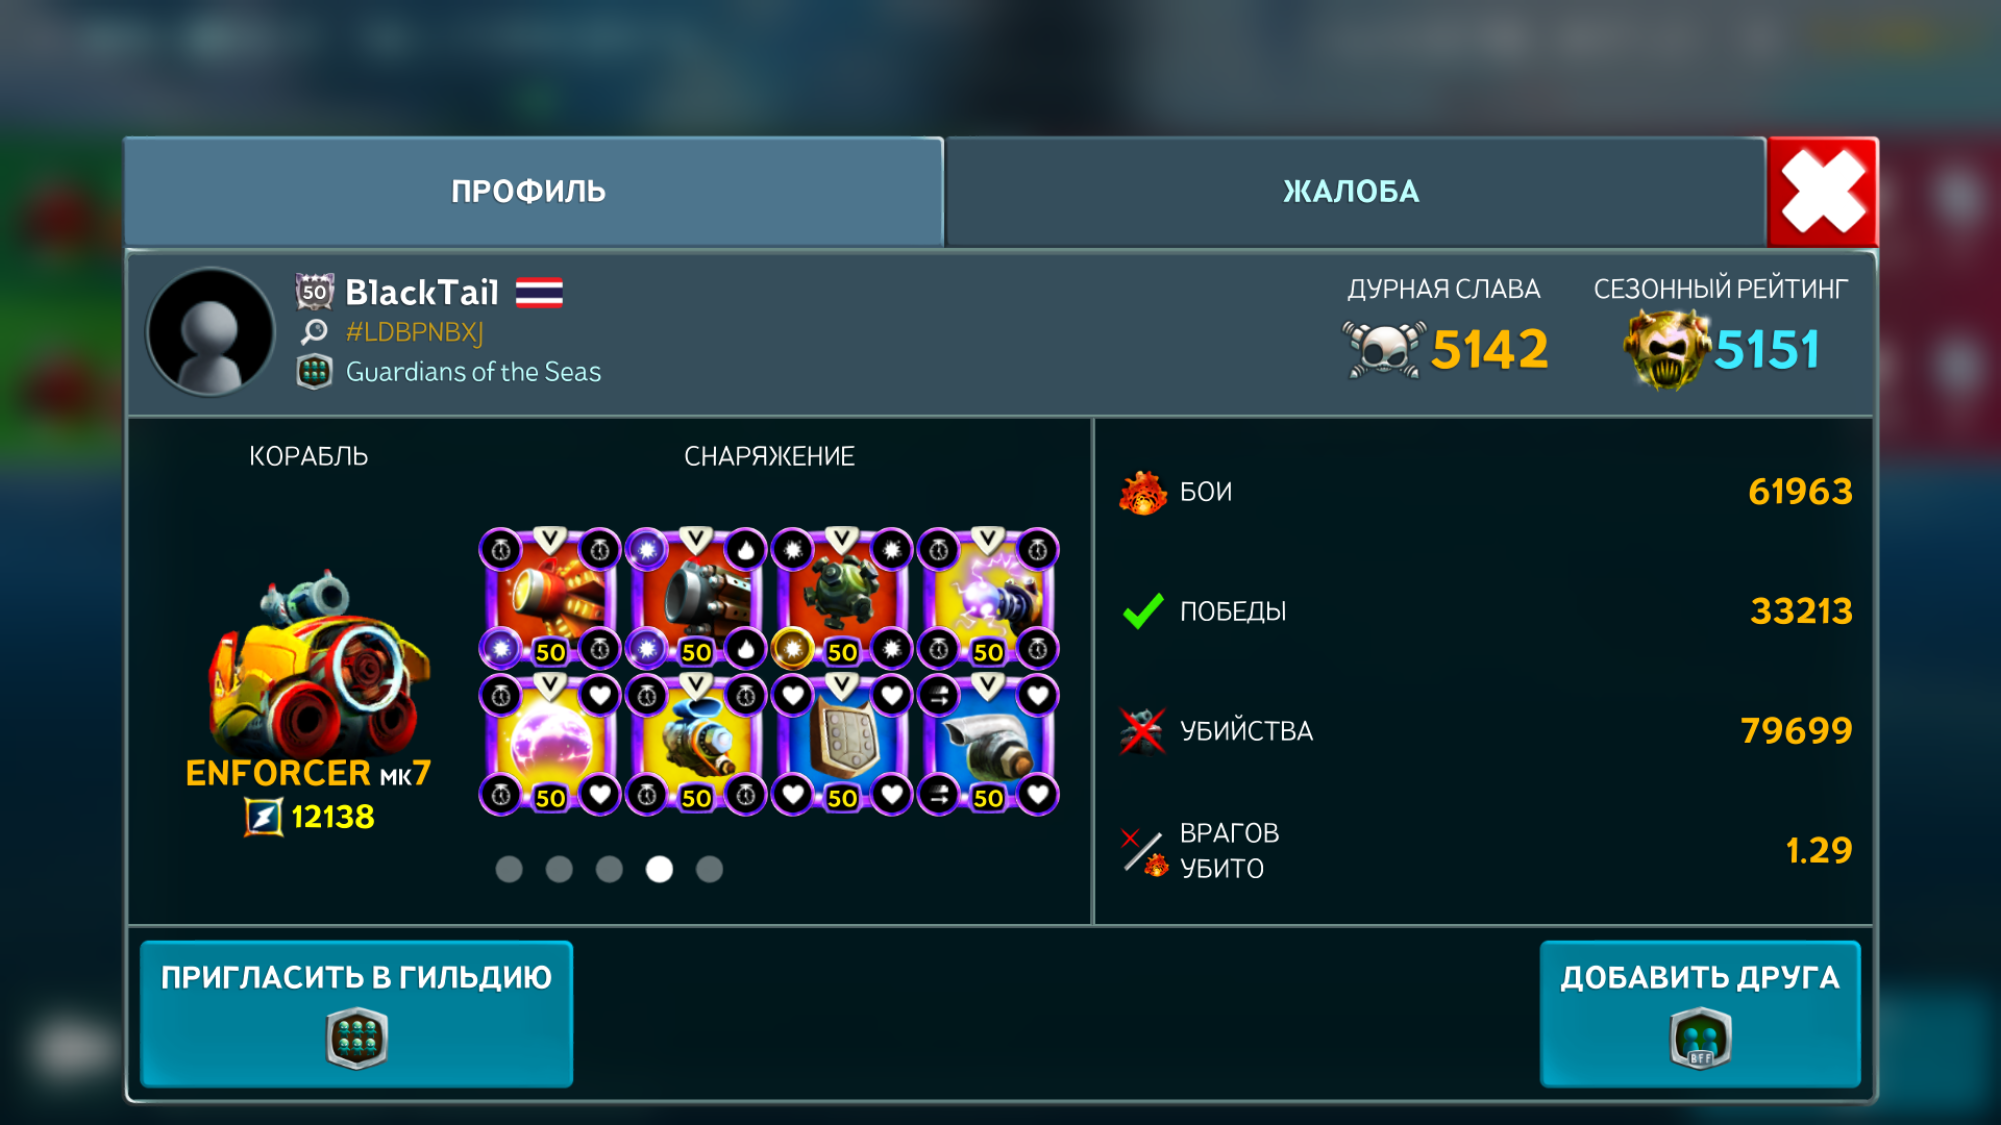Viewport: 2001px width, 1125px height.
Task: Click the player tag #LDBPNBXJ
Action: pyautogui.click(x=414, y=332)
